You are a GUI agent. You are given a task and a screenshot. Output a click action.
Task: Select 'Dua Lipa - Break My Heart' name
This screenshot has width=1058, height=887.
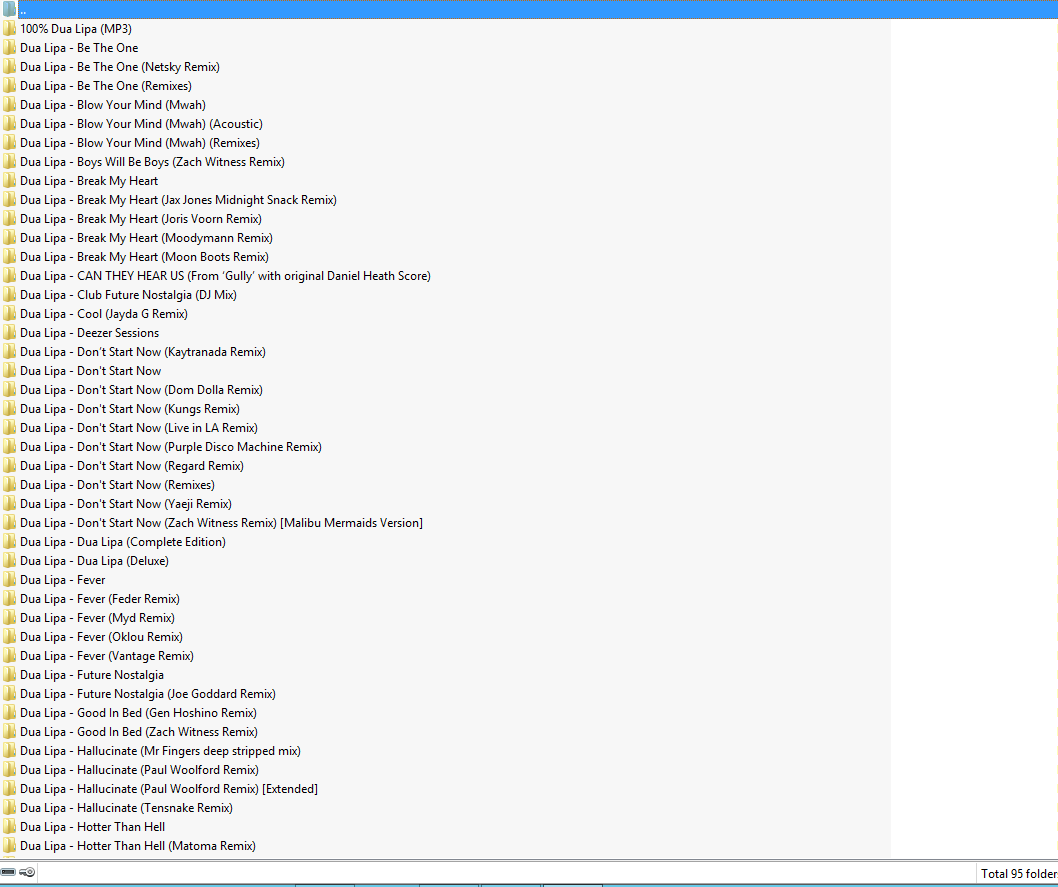89,181
